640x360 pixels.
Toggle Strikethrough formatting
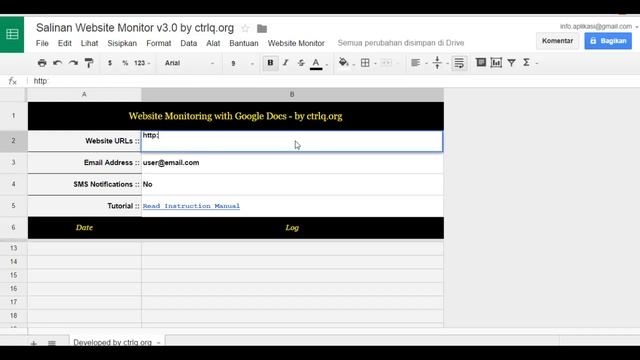click(301, 63)
